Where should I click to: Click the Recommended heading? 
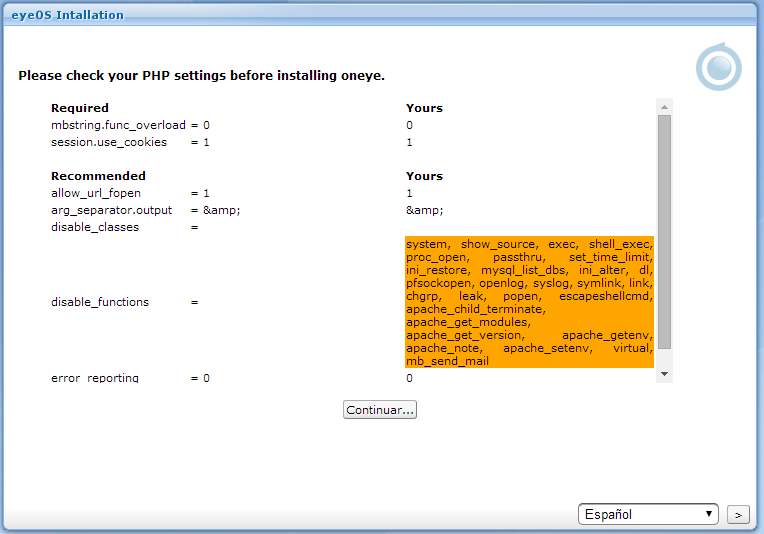(98, 176)
